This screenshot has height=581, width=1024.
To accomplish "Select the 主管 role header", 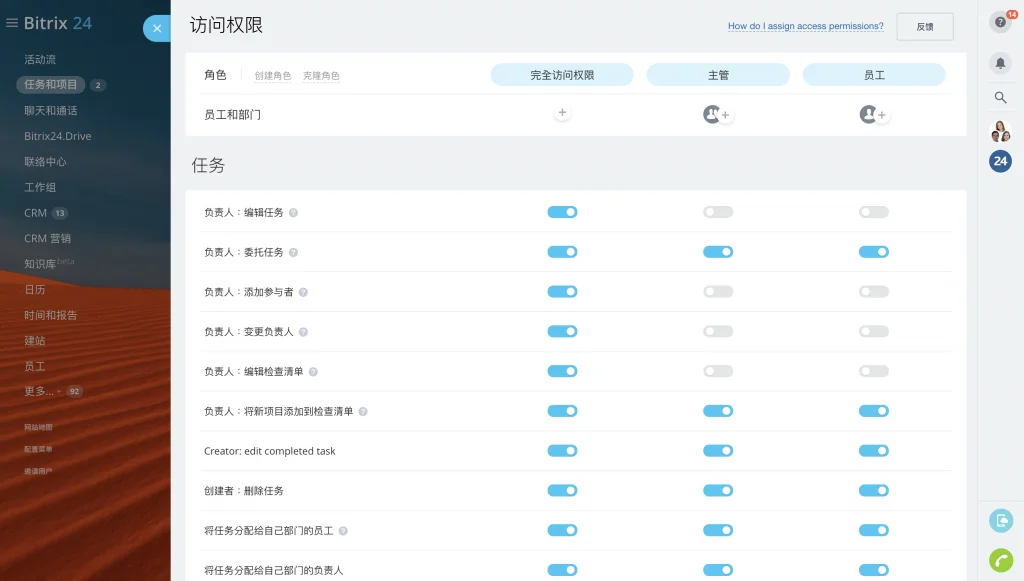I will click(718, 74).
